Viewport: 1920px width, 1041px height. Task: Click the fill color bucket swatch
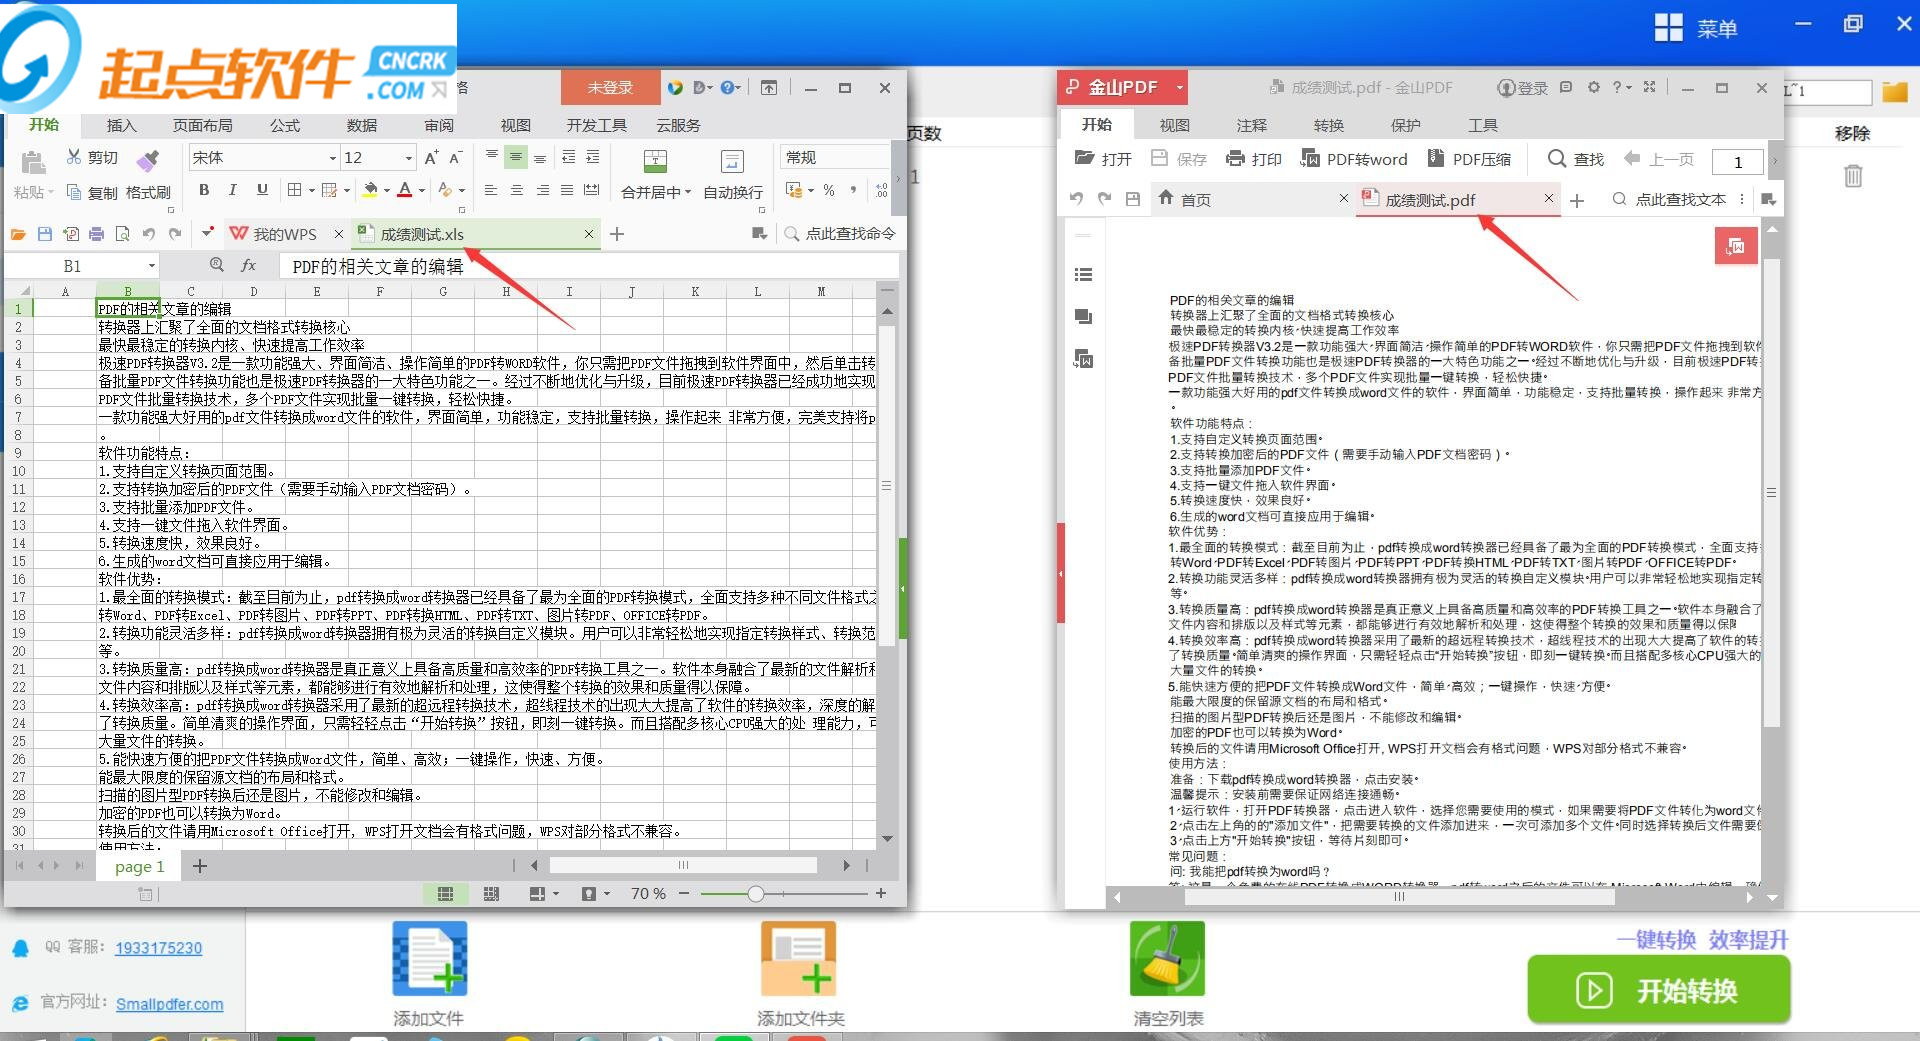pyautogui.click(x=370, y=190)
